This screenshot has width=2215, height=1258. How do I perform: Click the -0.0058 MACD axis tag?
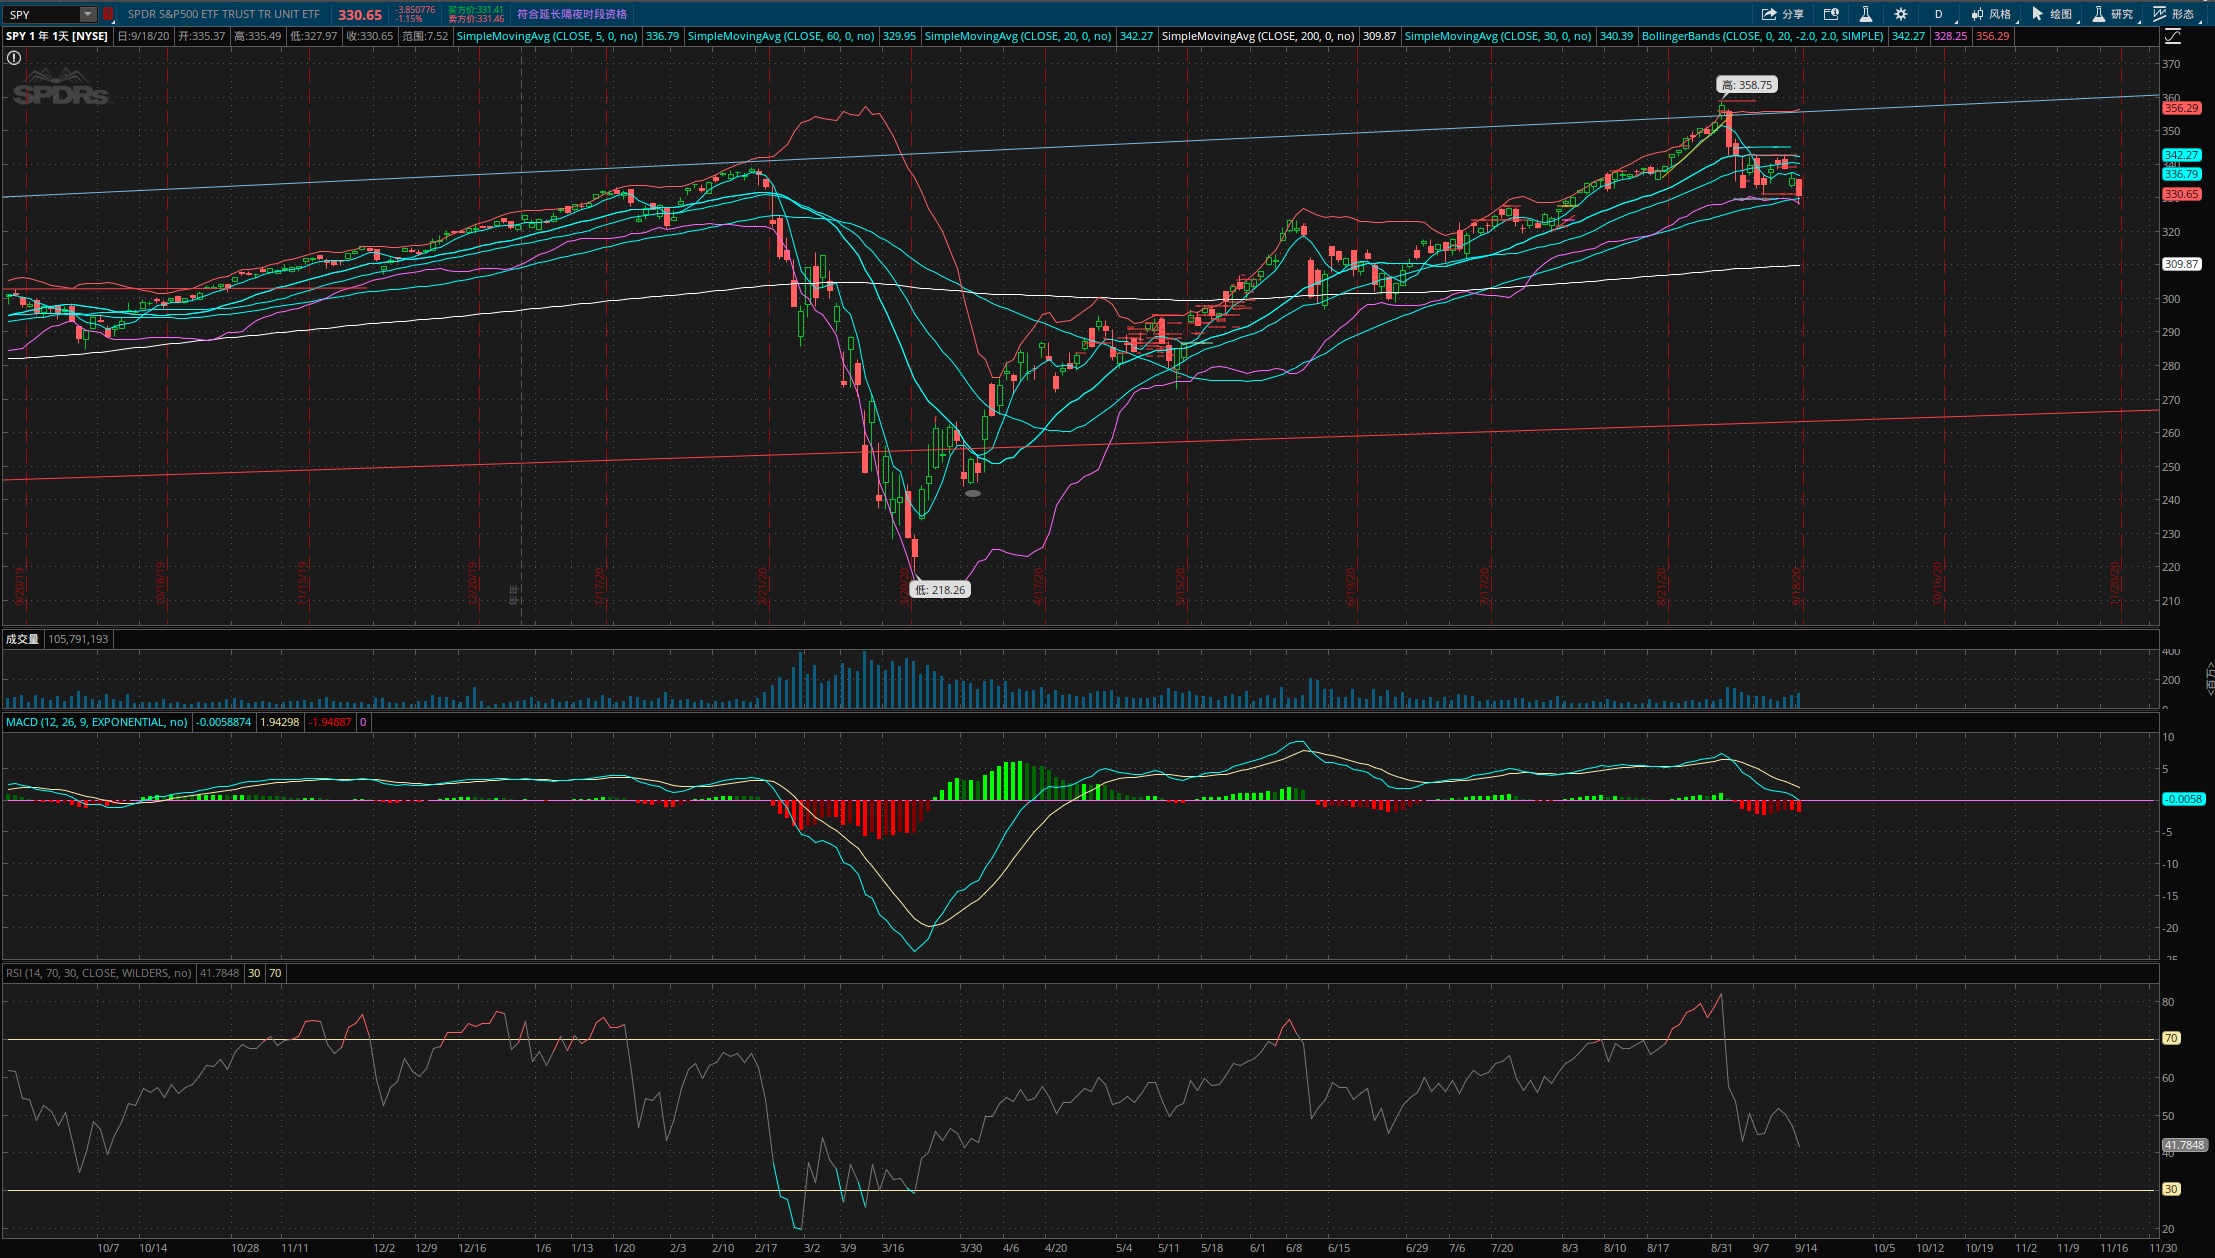[2183, 799]
